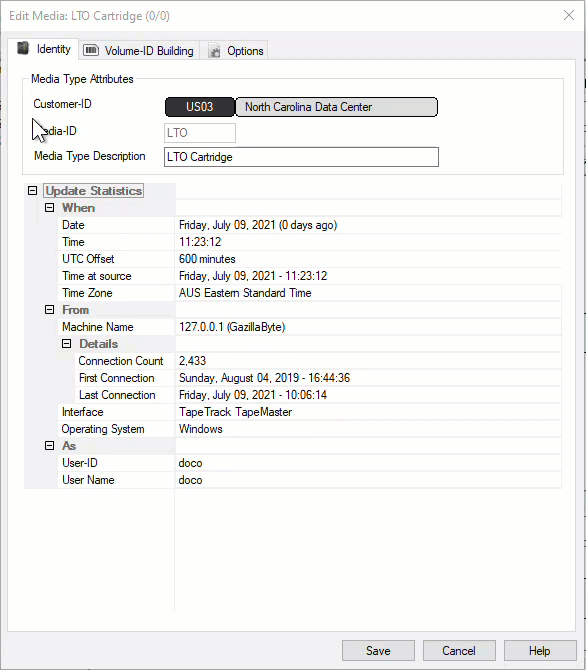Select the US03 customer ID badge

(200, 107)
